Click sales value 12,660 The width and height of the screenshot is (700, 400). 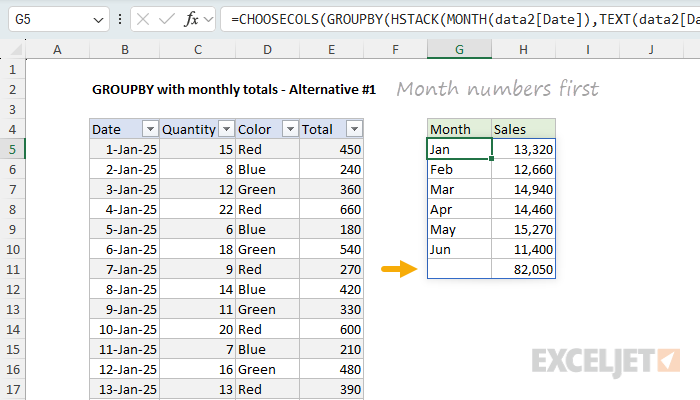pyautogui.click(x=523, y=169)
